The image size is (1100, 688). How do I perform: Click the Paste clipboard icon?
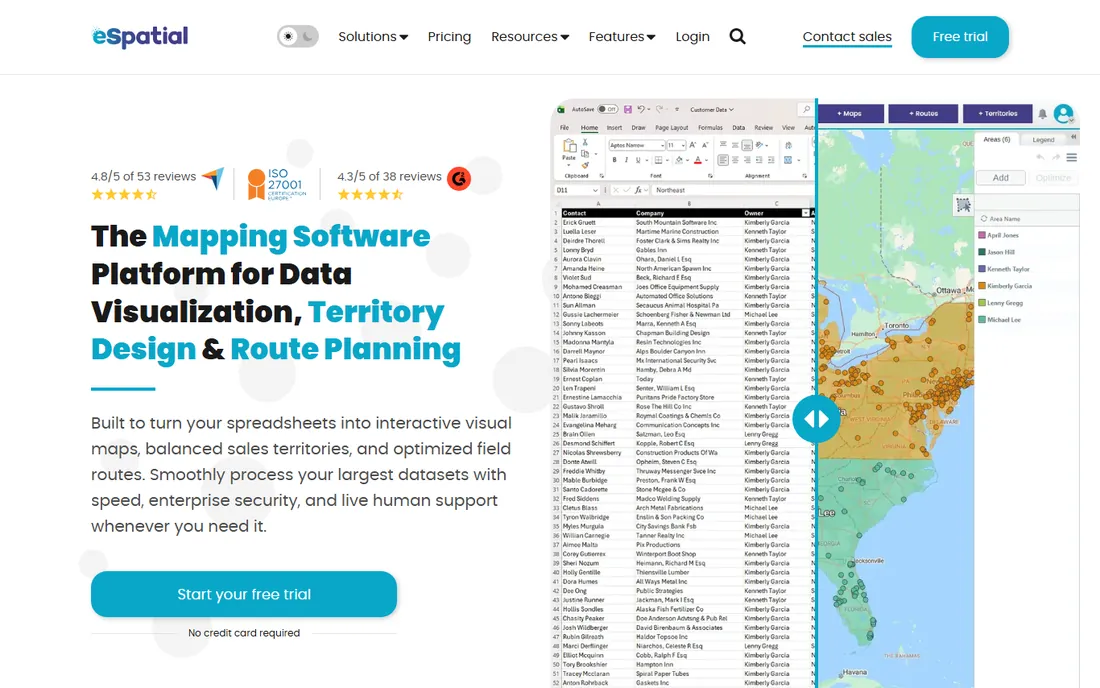pyautogui.click(x=570, y=146)
